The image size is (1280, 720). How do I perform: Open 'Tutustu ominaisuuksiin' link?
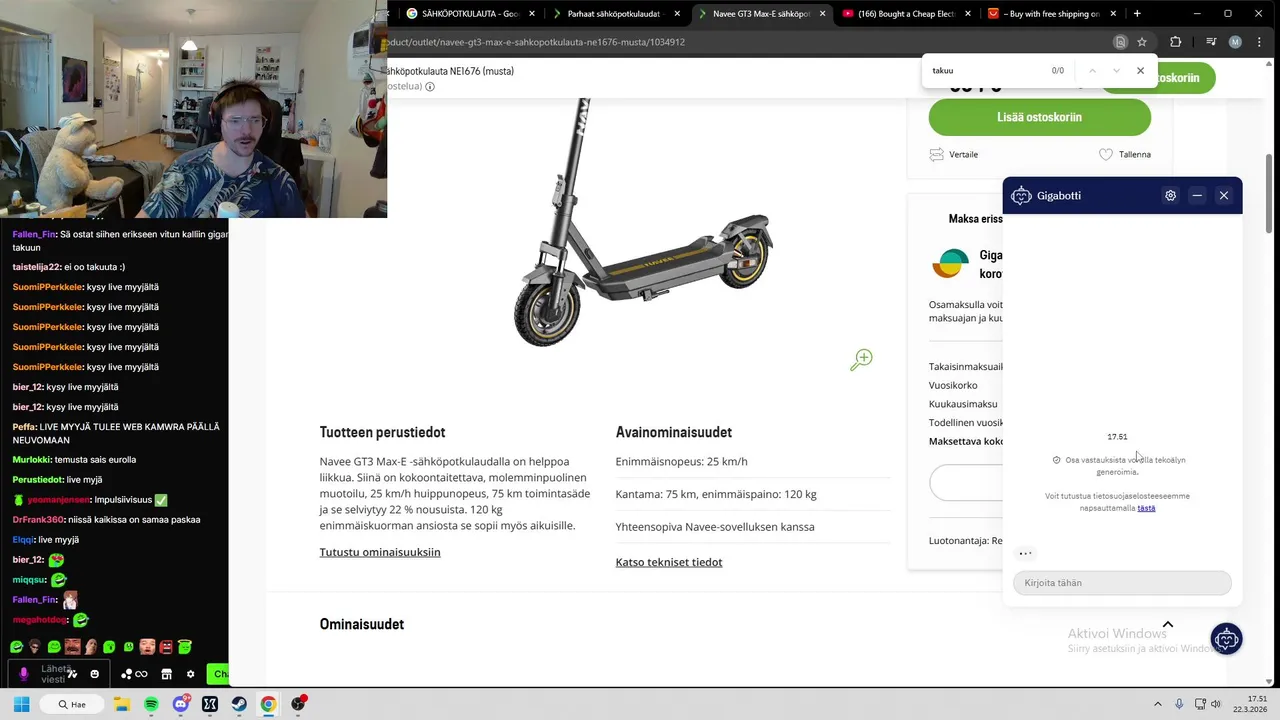pyautogui.click(x=380, y=552)
